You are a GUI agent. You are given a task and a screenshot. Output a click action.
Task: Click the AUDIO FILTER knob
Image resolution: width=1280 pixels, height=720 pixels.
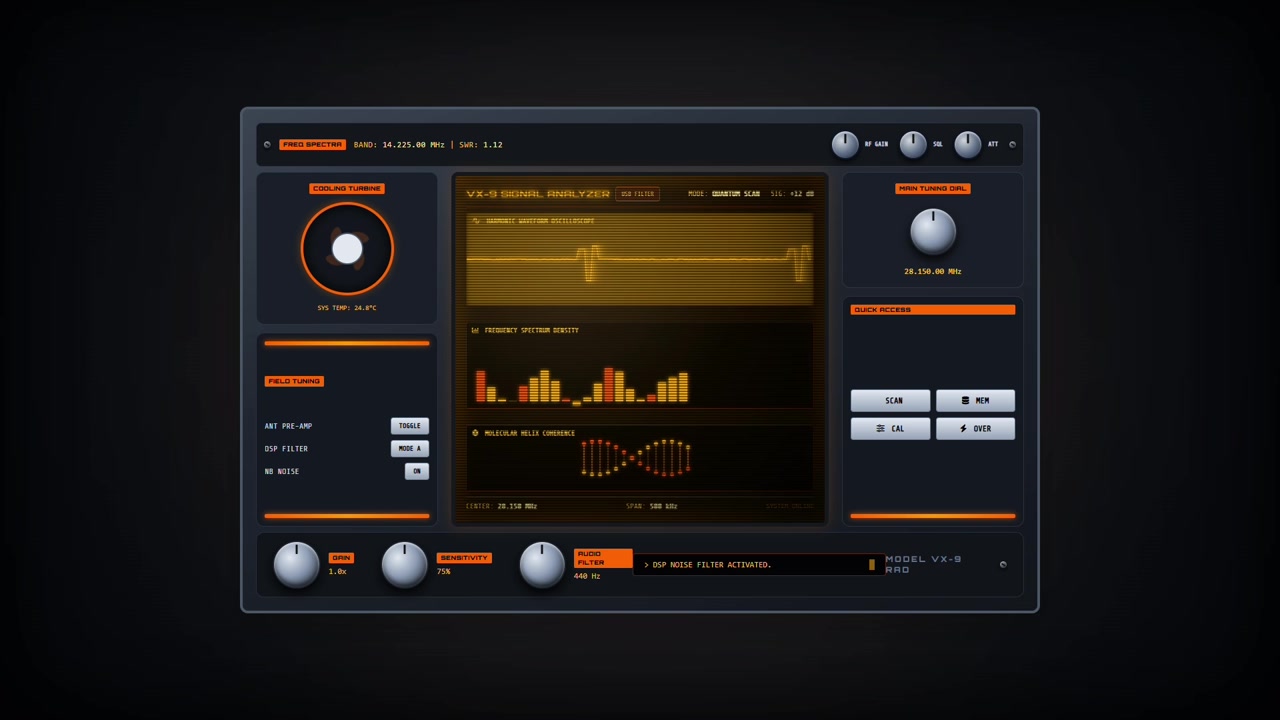click(542, 565)
